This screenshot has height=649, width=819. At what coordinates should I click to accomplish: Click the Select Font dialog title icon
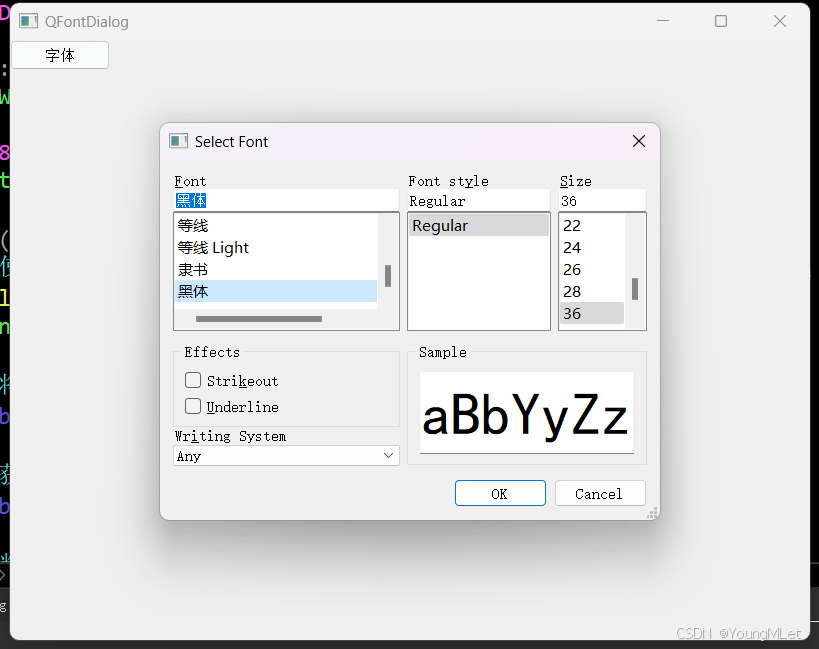point(178,141)
